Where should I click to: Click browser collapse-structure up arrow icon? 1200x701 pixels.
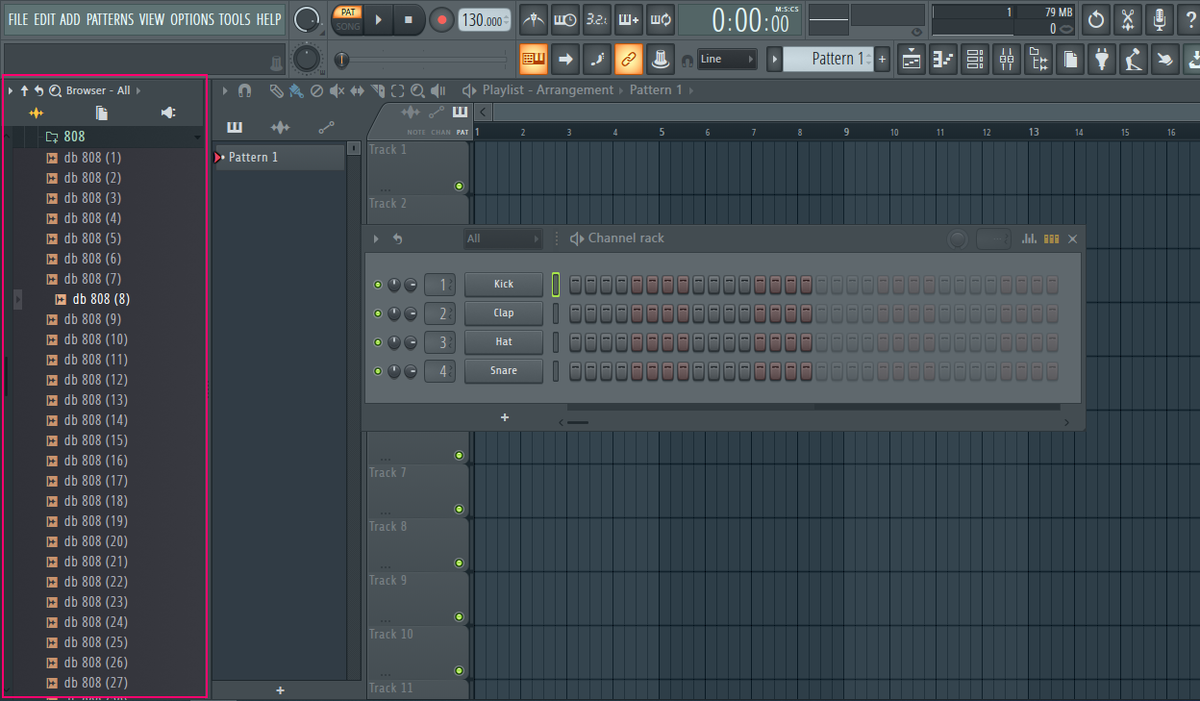pyautogui.click(x=25, y=90)
